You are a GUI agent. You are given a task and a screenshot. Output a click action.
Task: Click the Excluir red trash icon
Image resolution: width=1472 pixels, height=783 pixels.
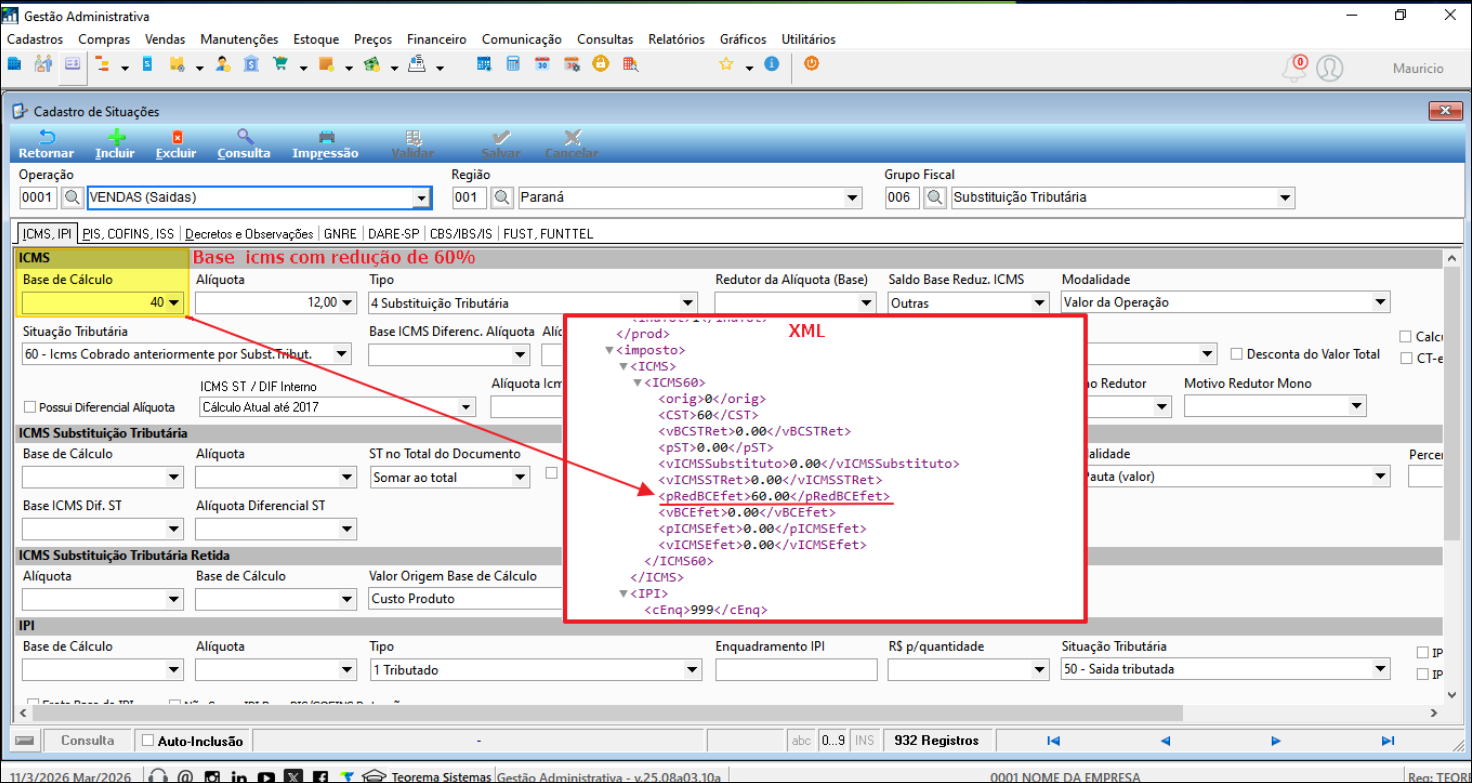click(177, 138)
